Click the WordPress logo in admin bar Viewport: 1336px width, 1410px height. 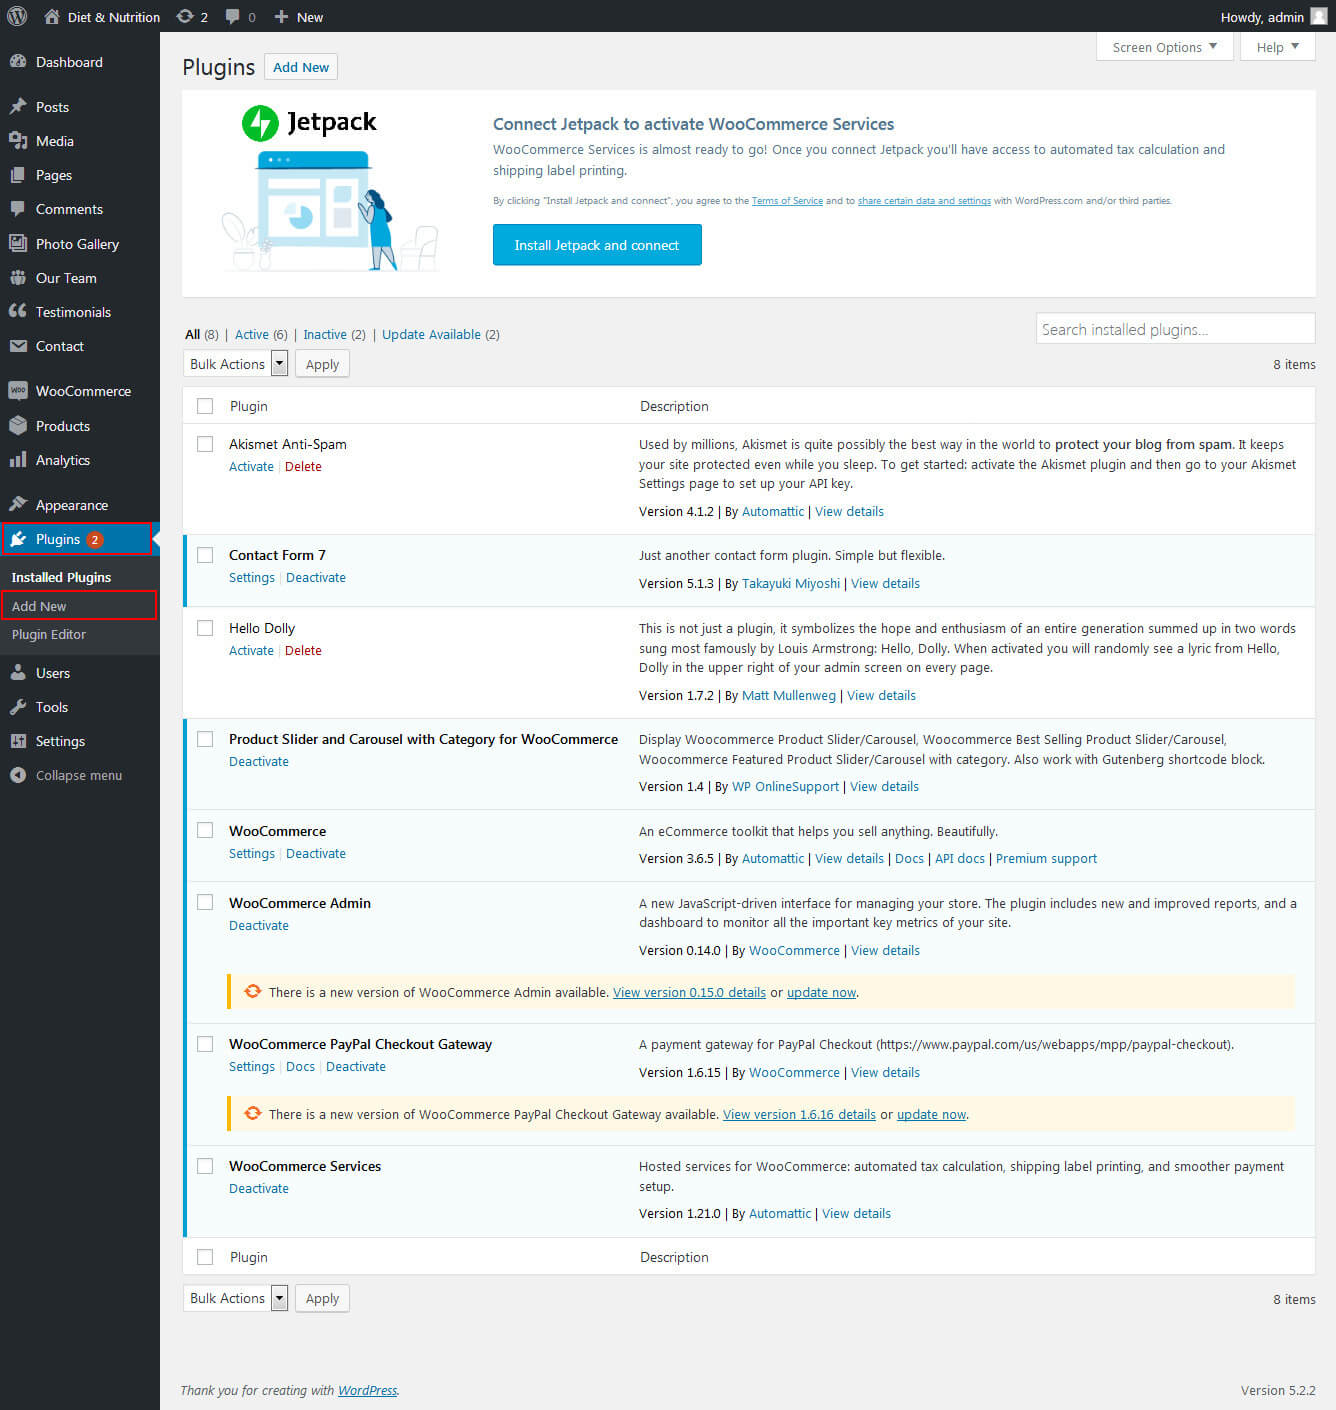tap(17, 16)
